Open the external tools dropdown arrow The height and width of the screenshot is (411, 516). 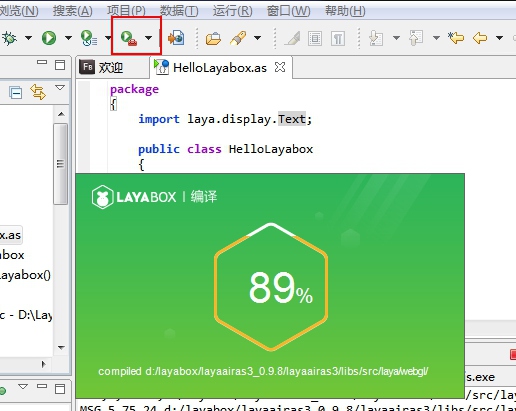(148, 38)
